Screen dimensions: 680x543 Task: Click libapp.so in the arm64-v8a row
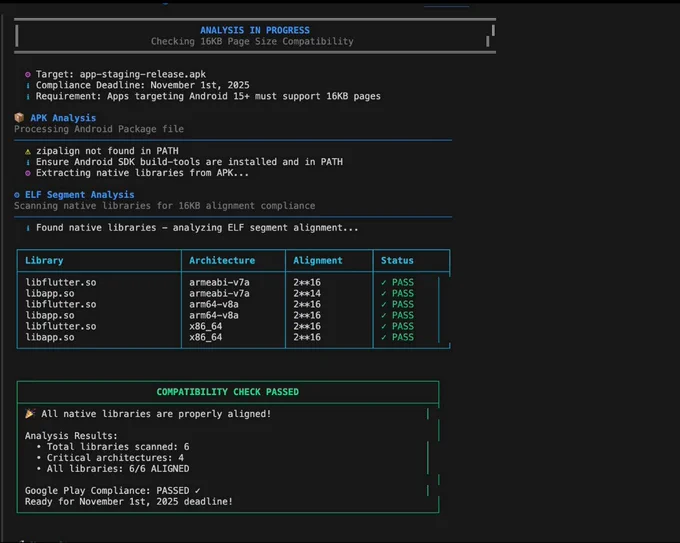pyautogui.click(x=50, y=315)
